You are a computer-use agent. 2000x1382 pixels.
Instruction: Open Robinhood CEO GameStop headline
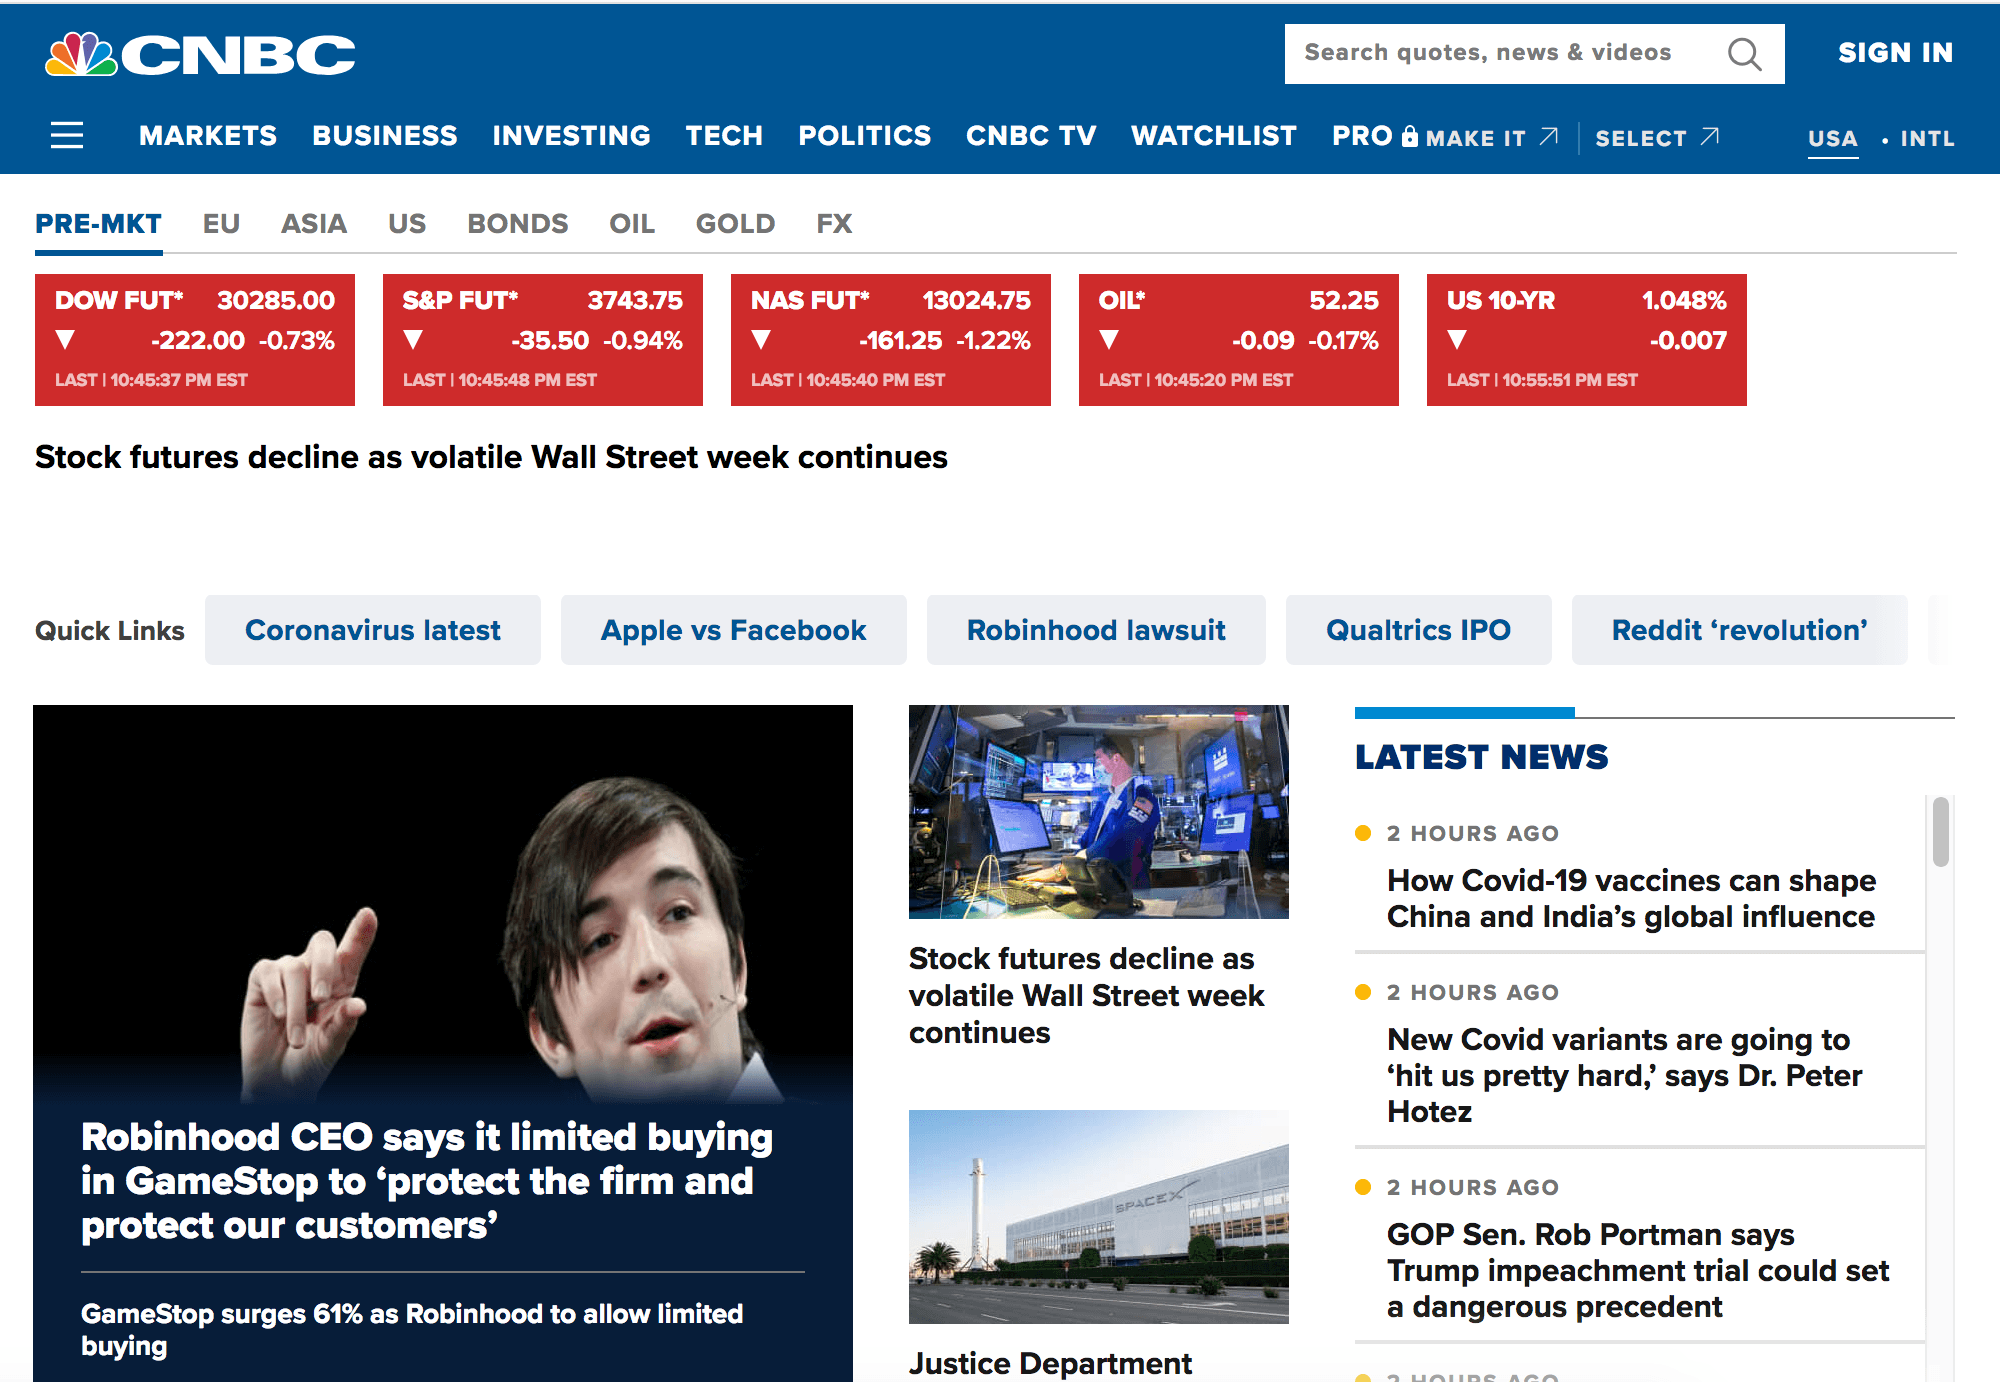pos(427,1181)
